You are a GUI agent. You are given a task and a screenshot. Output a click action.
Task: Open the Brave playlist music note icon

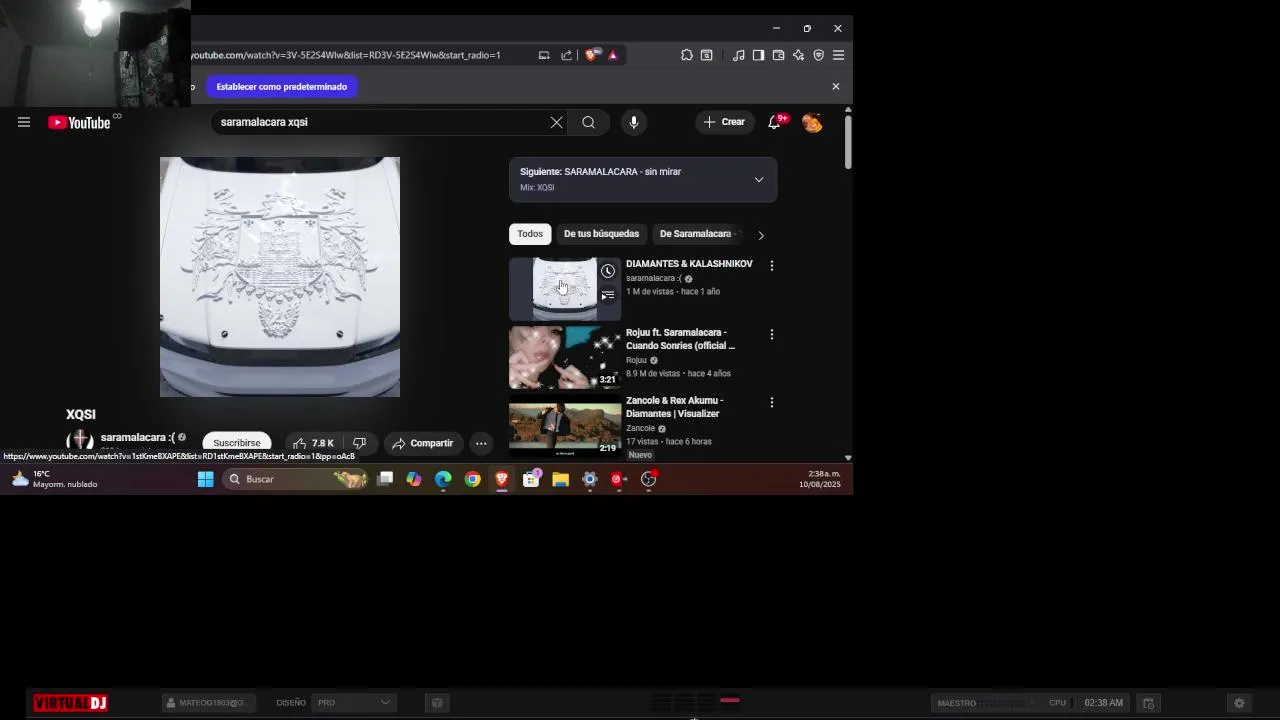[x=738, y=55]
